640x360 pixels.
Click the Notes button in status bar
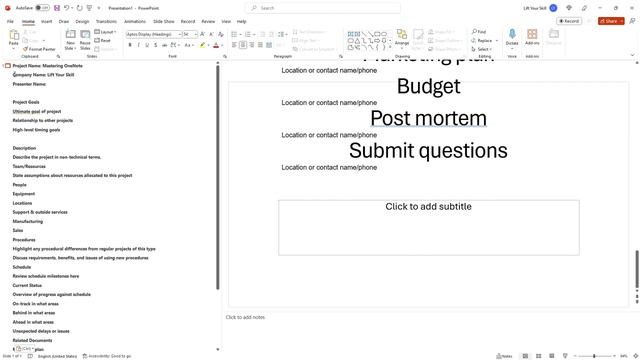click(504, 356)
